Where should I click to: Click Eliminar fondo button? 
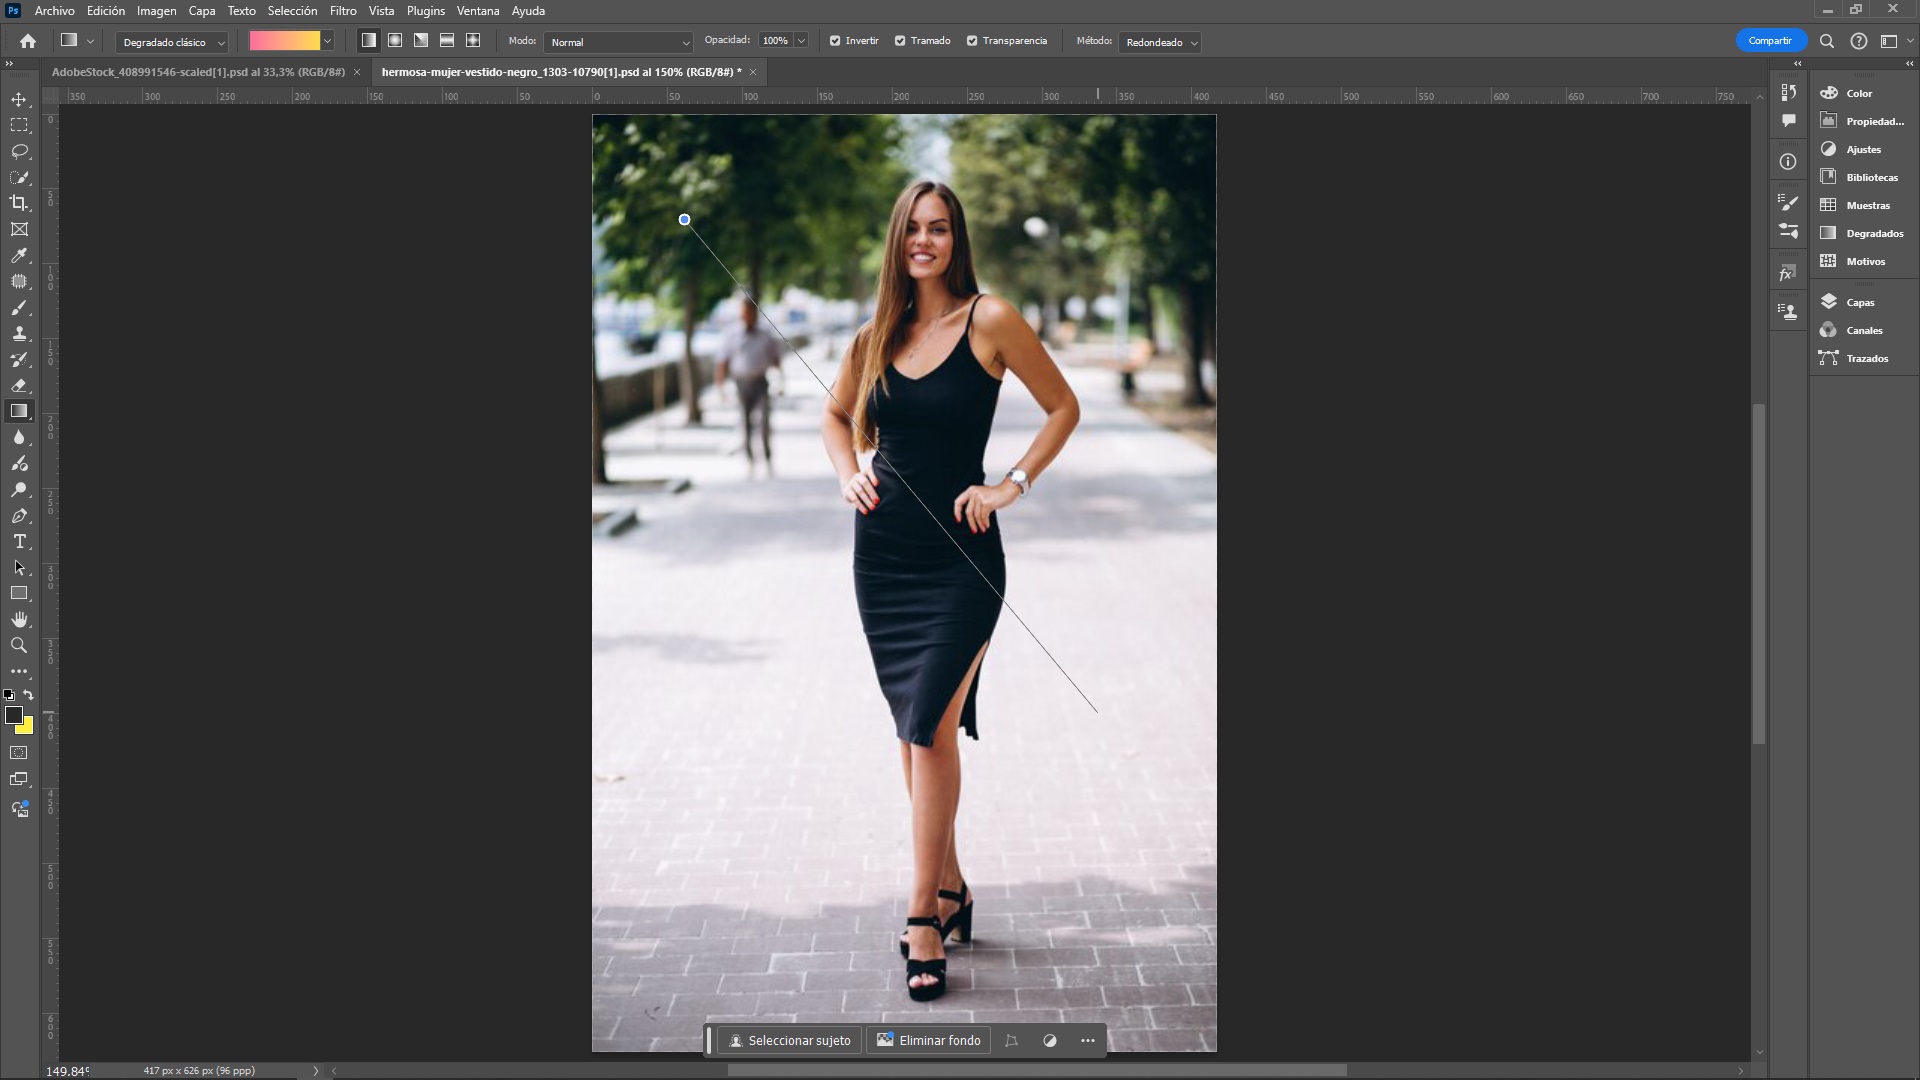coord(929,1041)
